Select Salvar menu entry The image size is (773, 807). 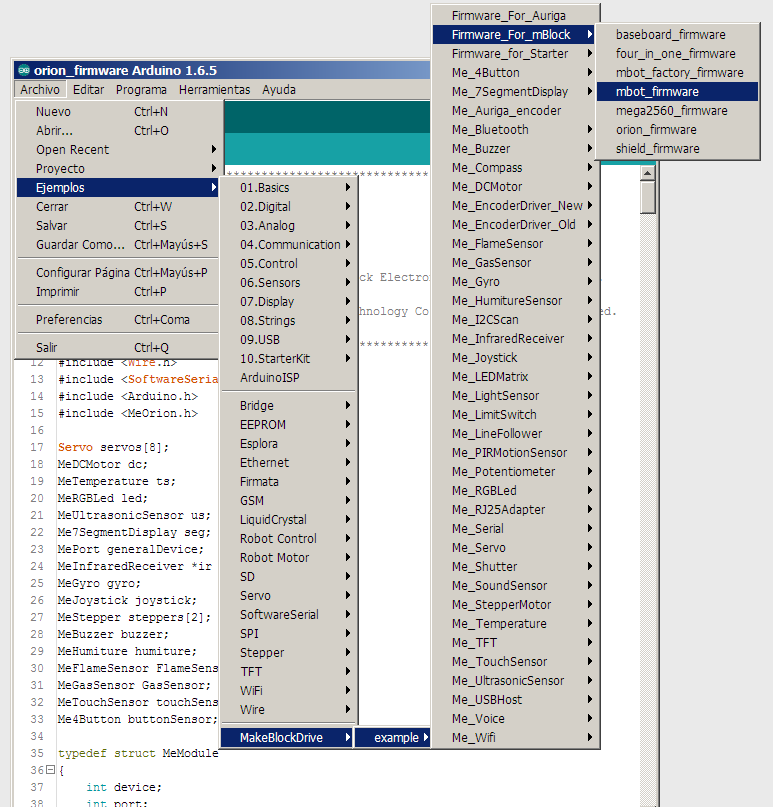pyautogui.click(x=118, y=226)
